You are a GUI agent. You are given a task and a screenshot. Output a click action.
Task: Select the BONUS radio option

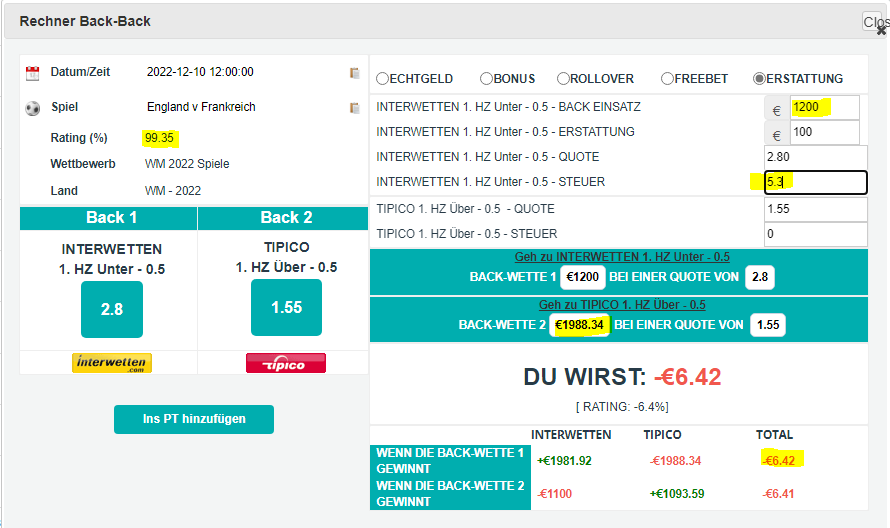[x=486, y=79]
